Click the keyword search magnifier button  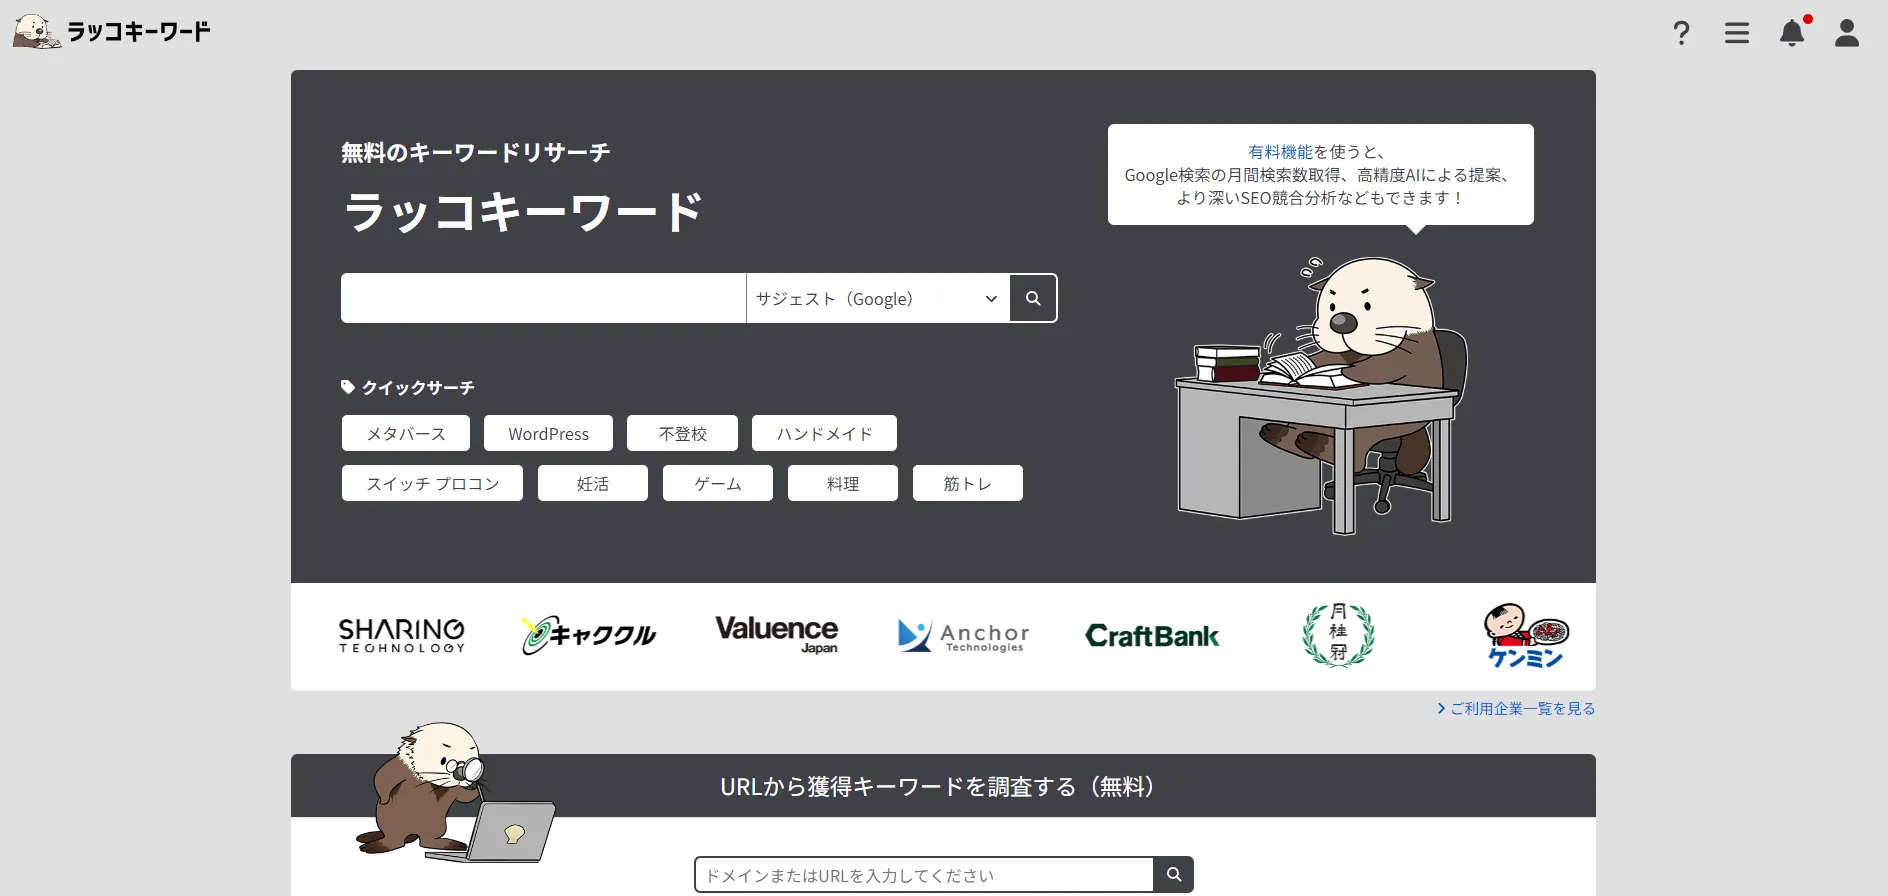(1033, 298)
